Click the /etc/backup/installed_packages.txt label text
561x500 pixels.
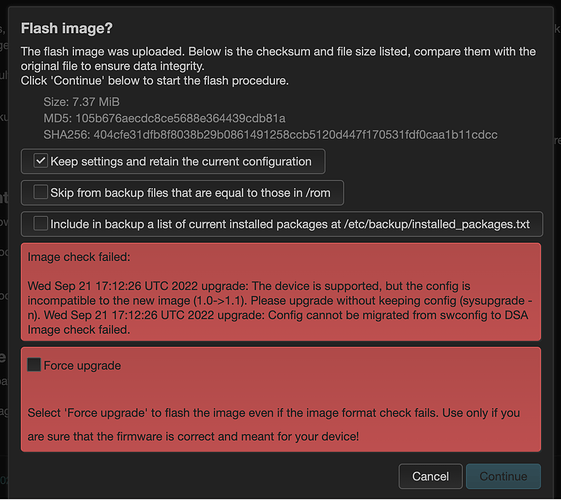(436, 224)
